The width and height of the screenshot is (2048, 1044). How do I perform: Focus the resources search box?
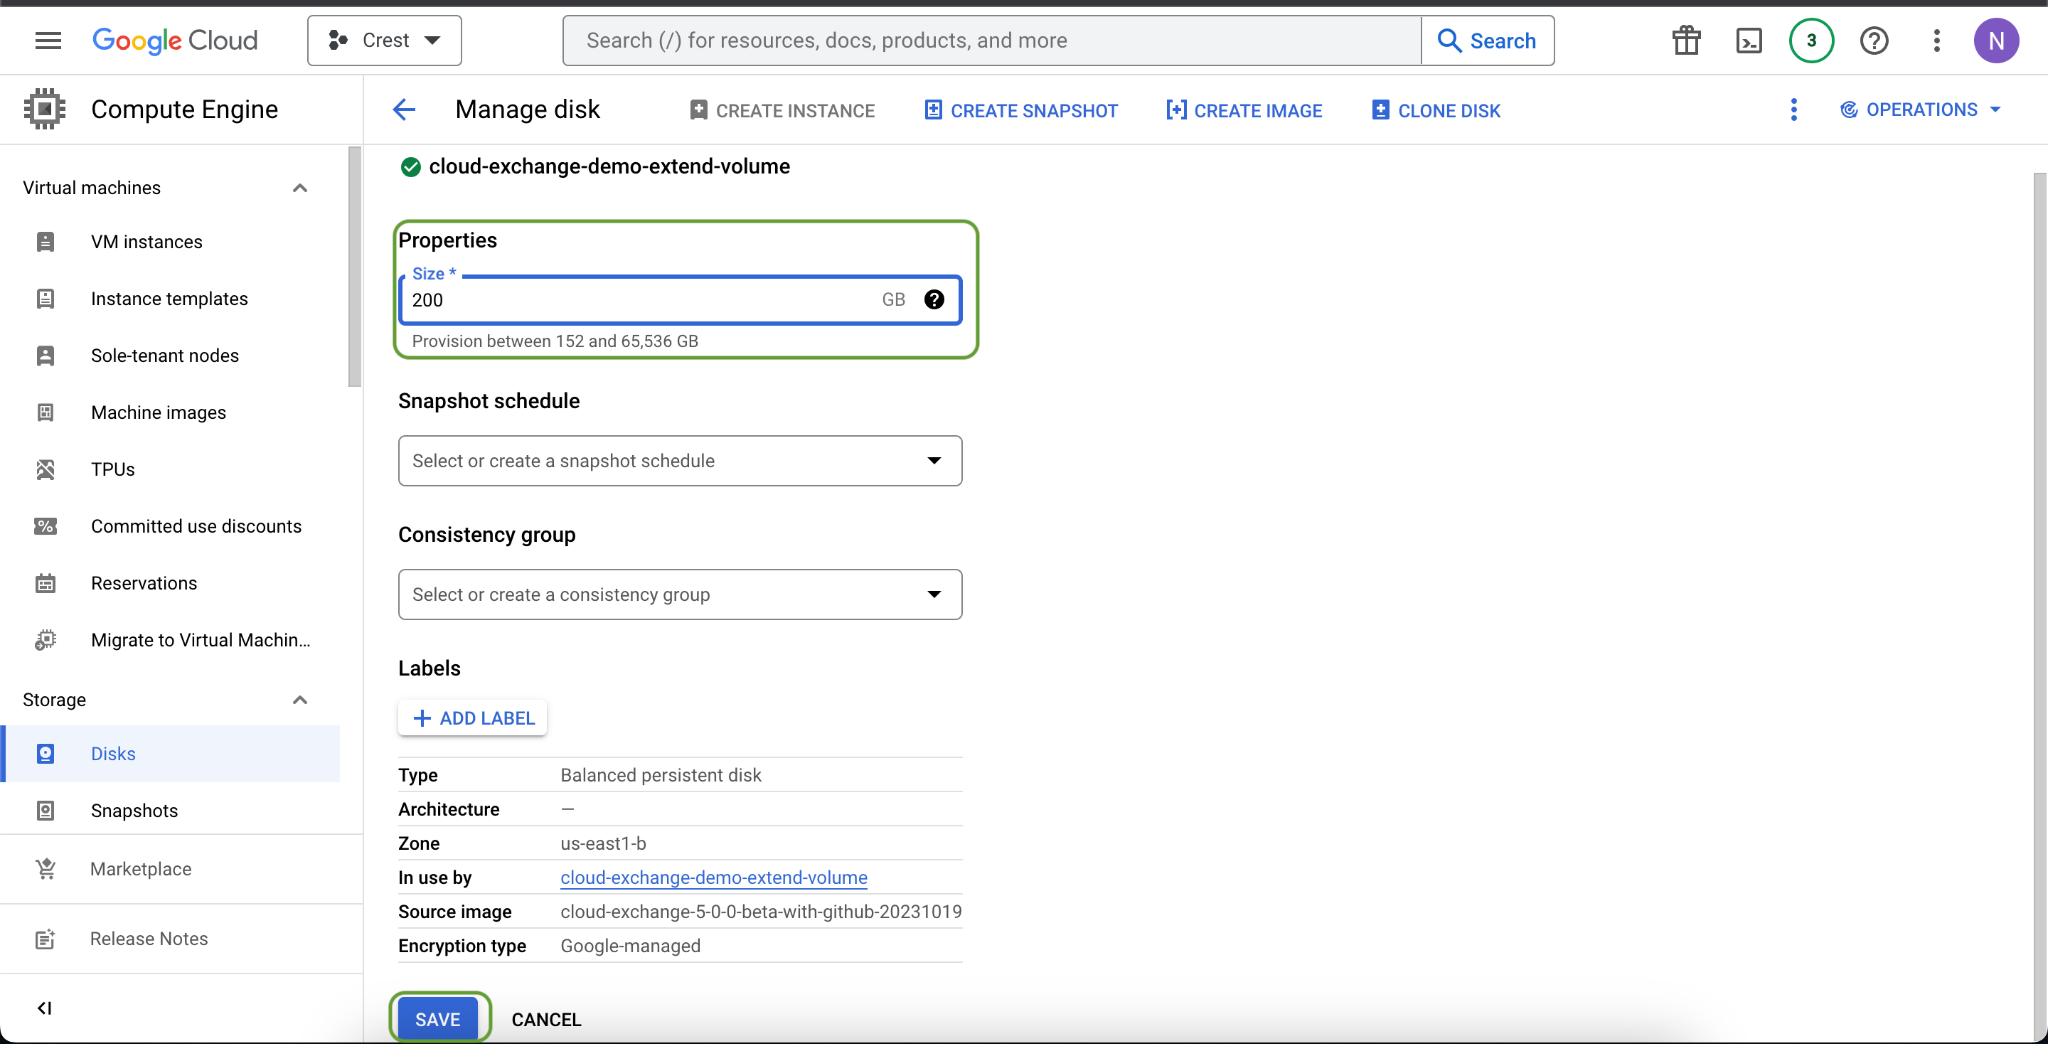click(992, 40)
